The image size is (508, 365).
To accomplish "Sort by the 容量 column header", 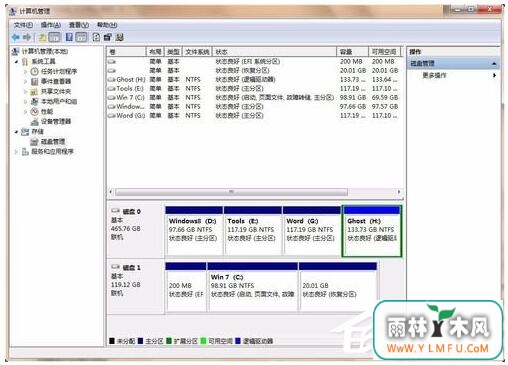I will [353, 52].
